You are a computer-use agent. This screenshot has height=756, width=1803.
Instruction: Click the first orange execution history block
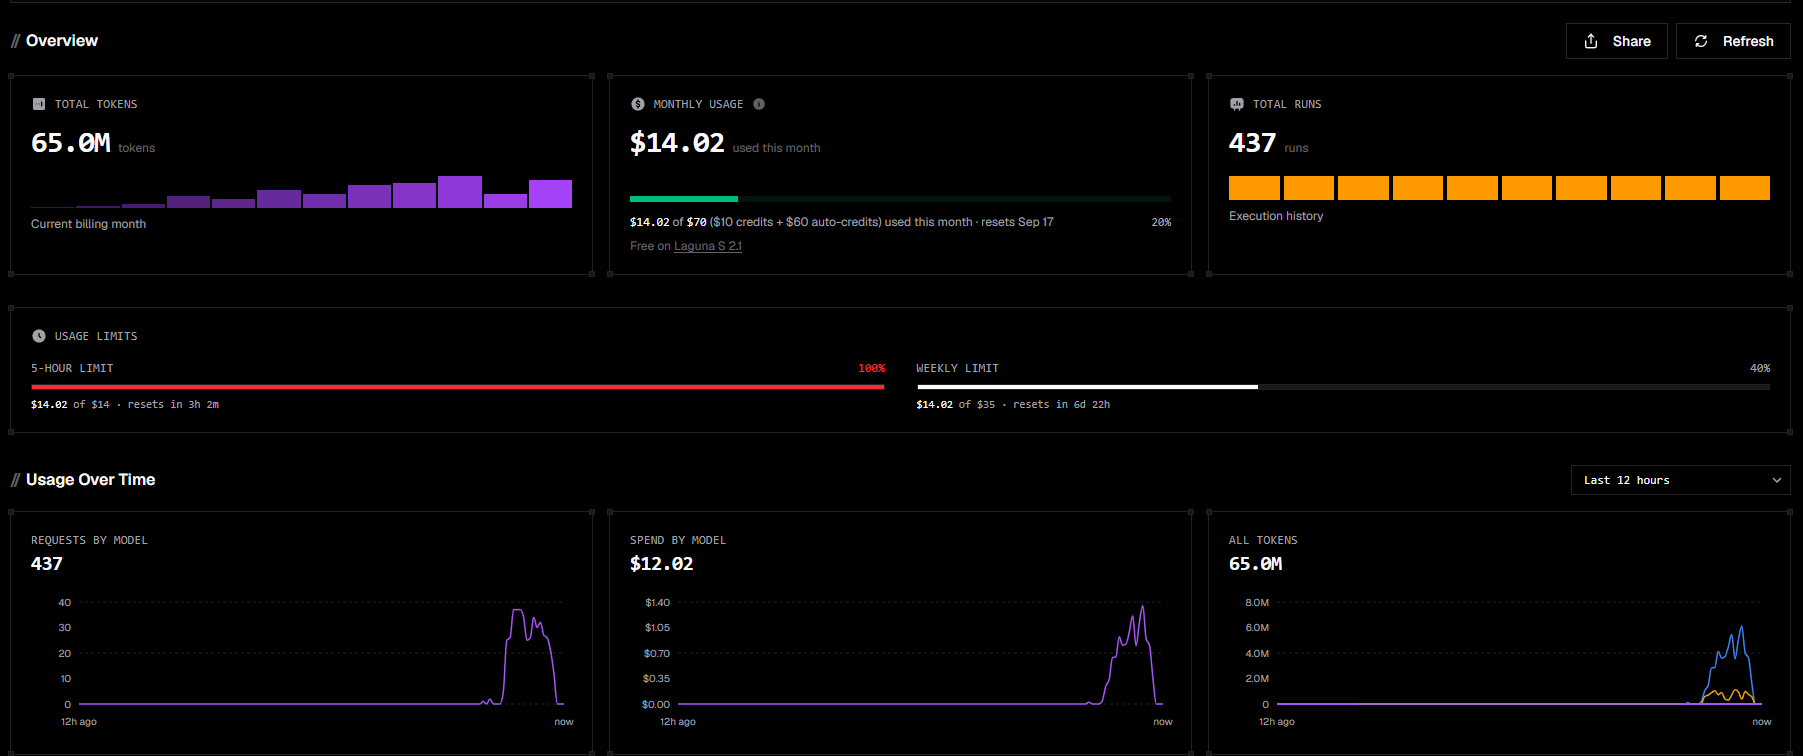[1254, 188]
